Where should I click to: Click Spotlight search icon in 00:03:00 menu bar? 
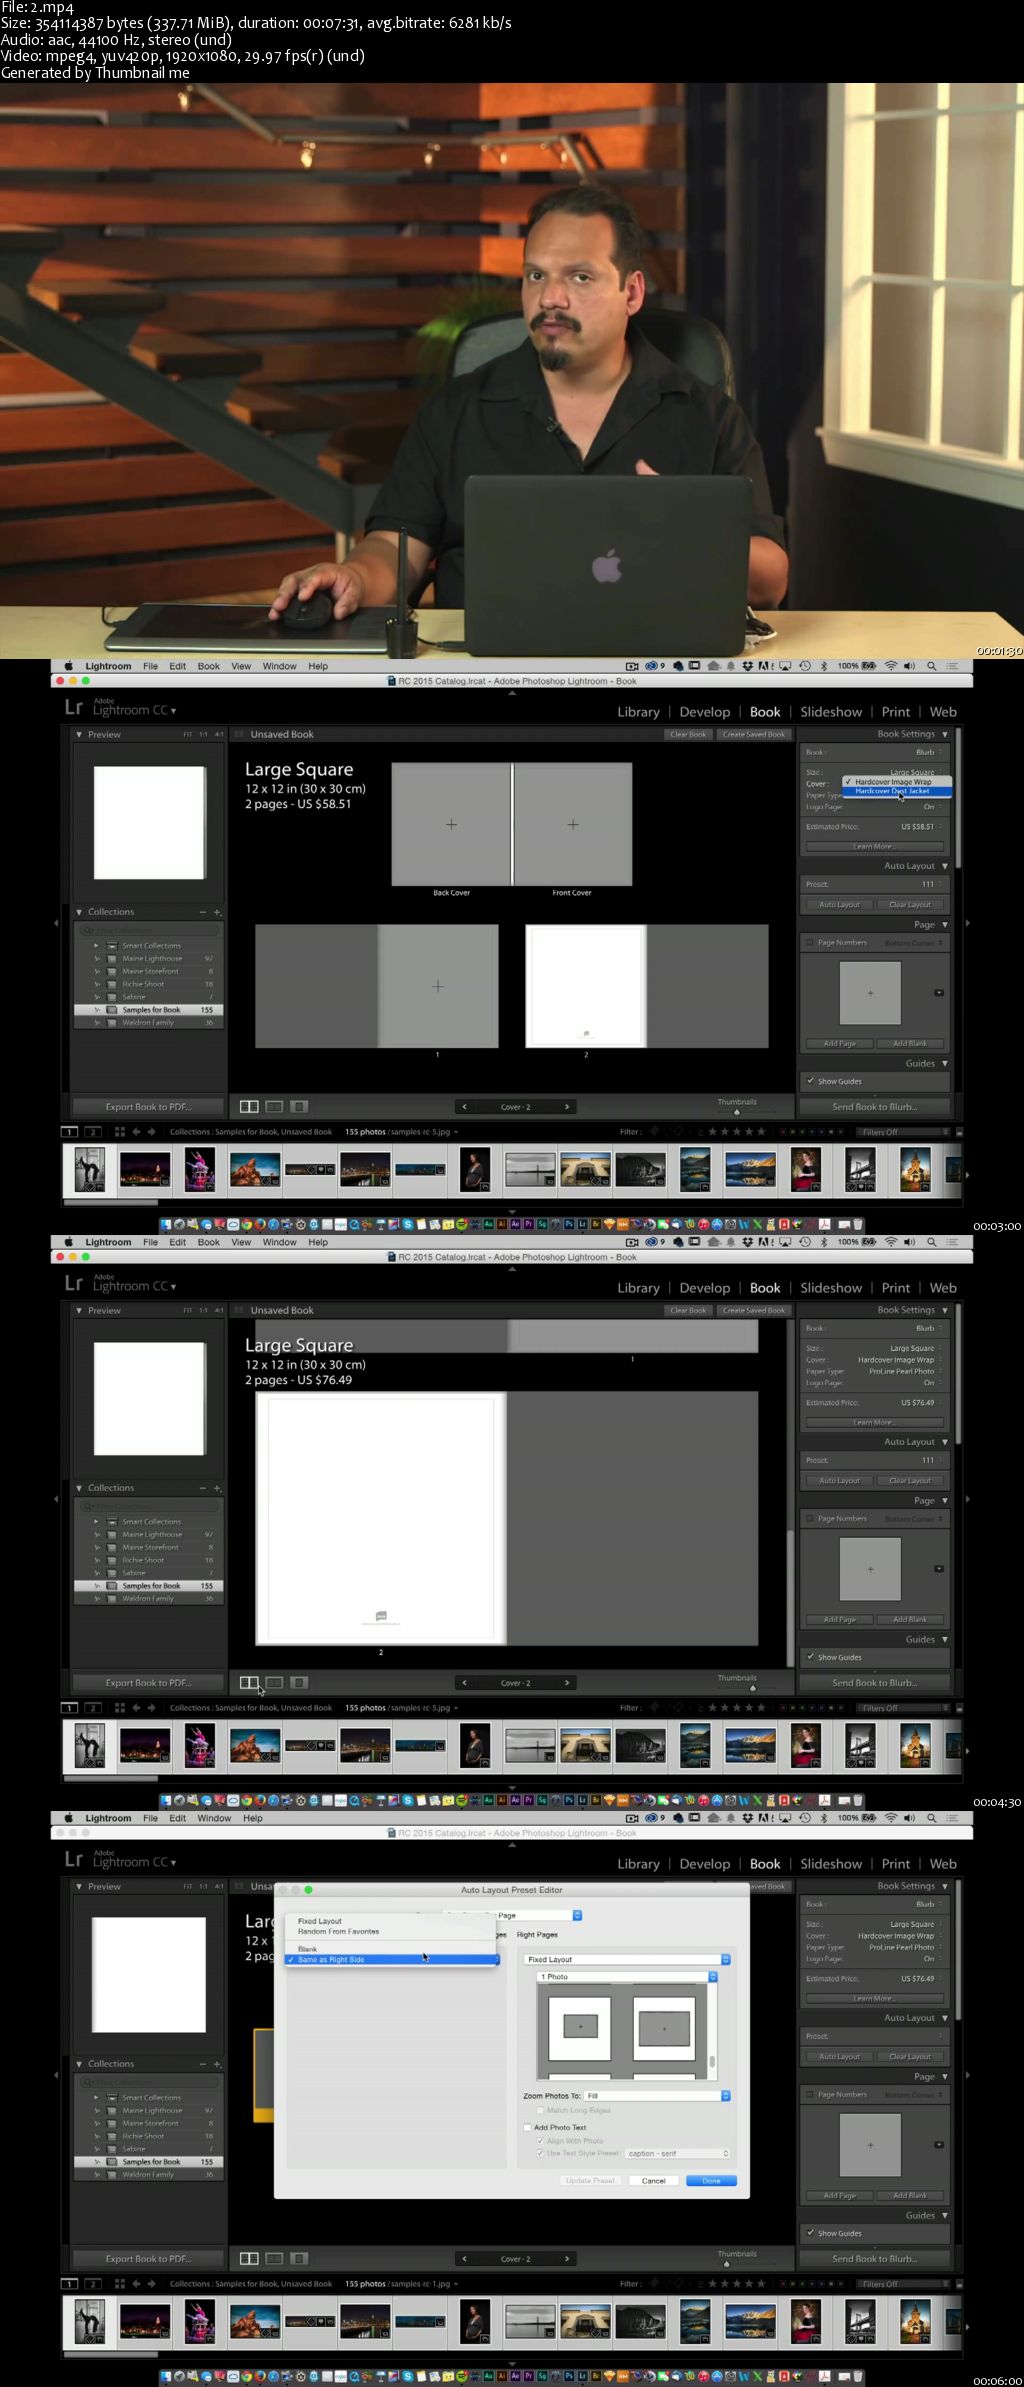932,666
